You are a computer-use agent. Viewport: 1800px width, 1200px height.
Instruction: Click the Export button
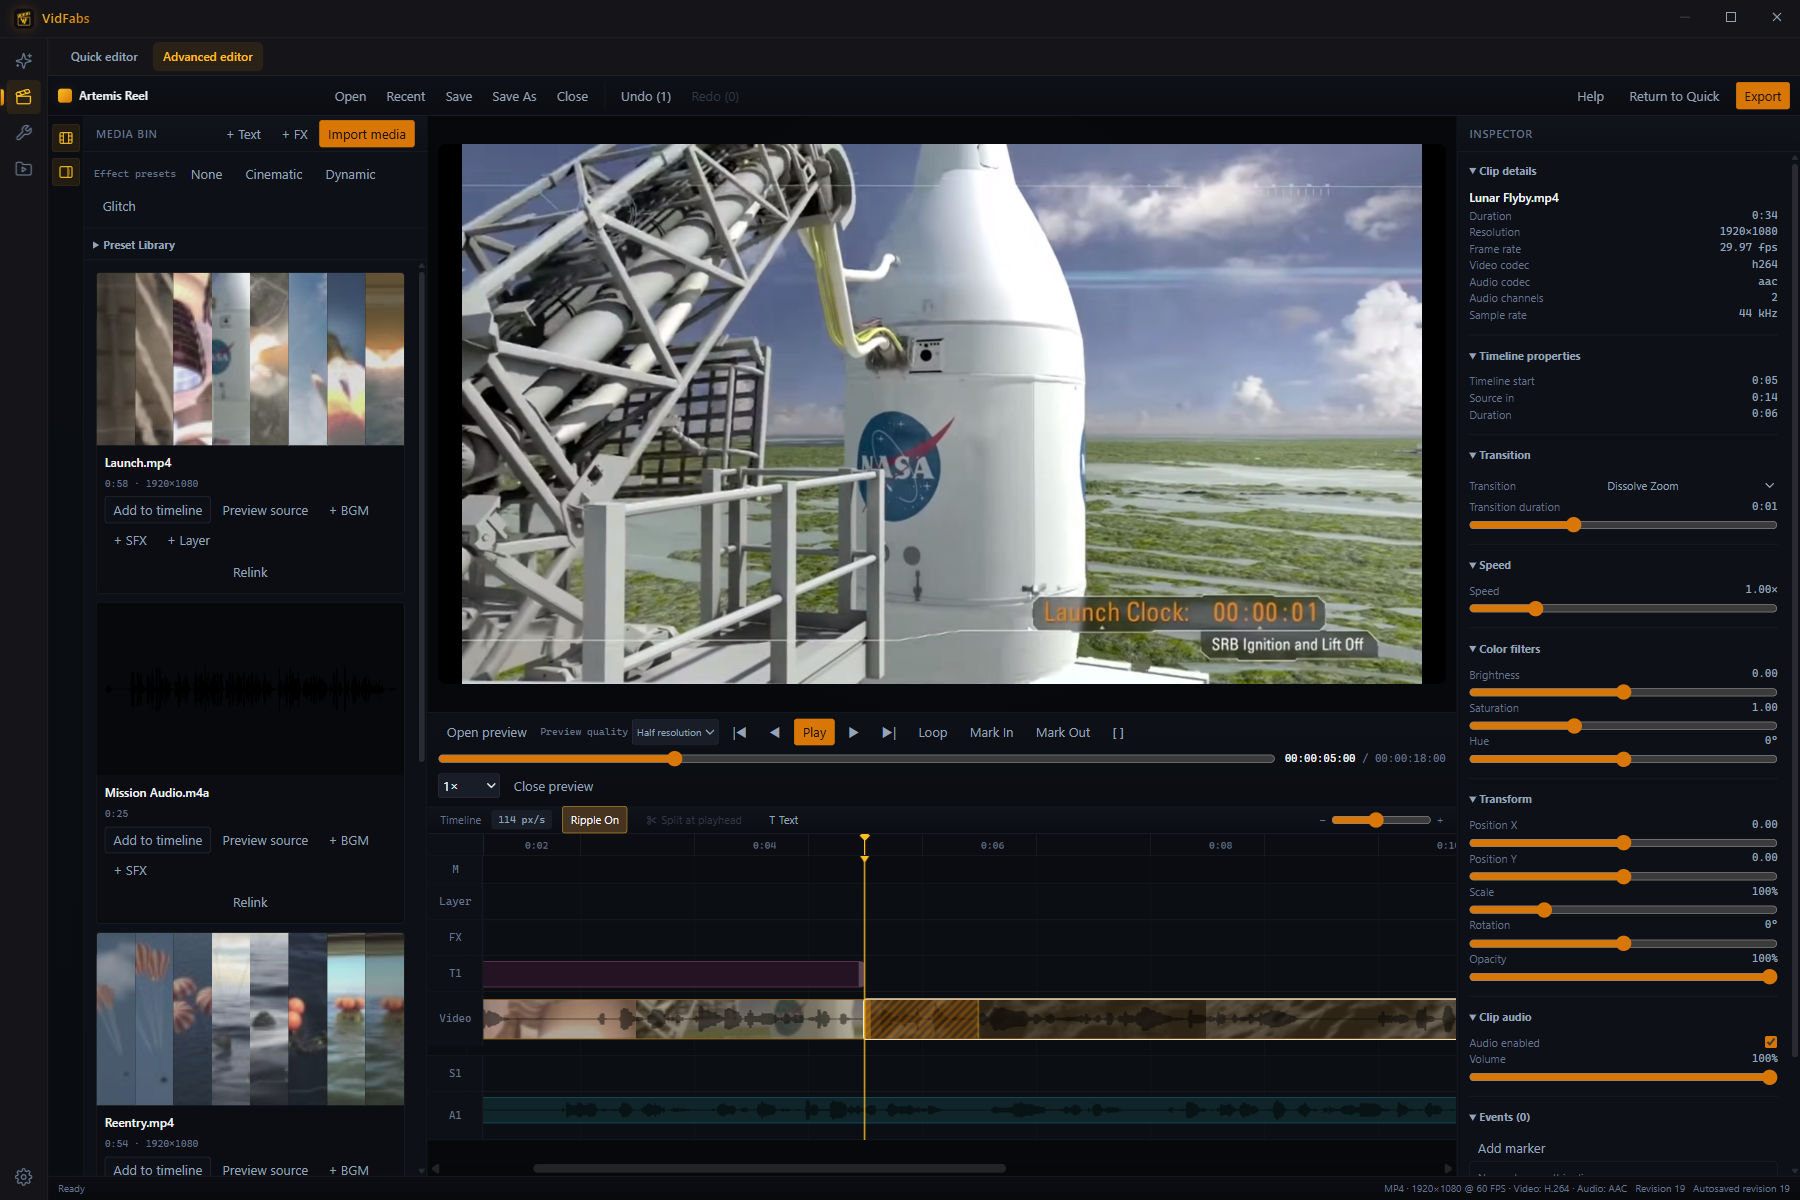(x=1763, y=96)
